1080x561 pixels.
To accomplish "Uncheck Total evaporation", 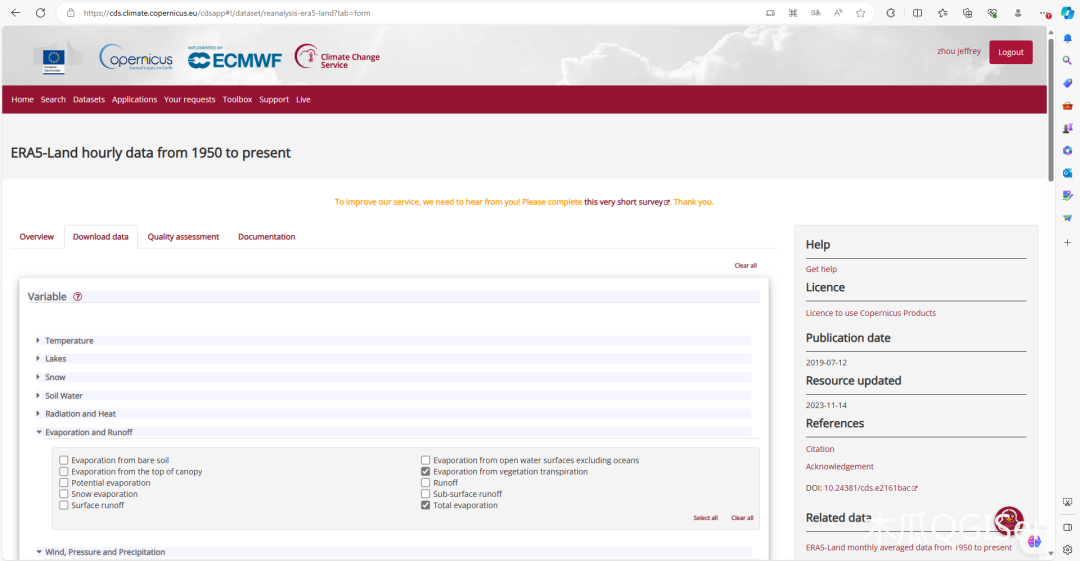I will point(426,505).
